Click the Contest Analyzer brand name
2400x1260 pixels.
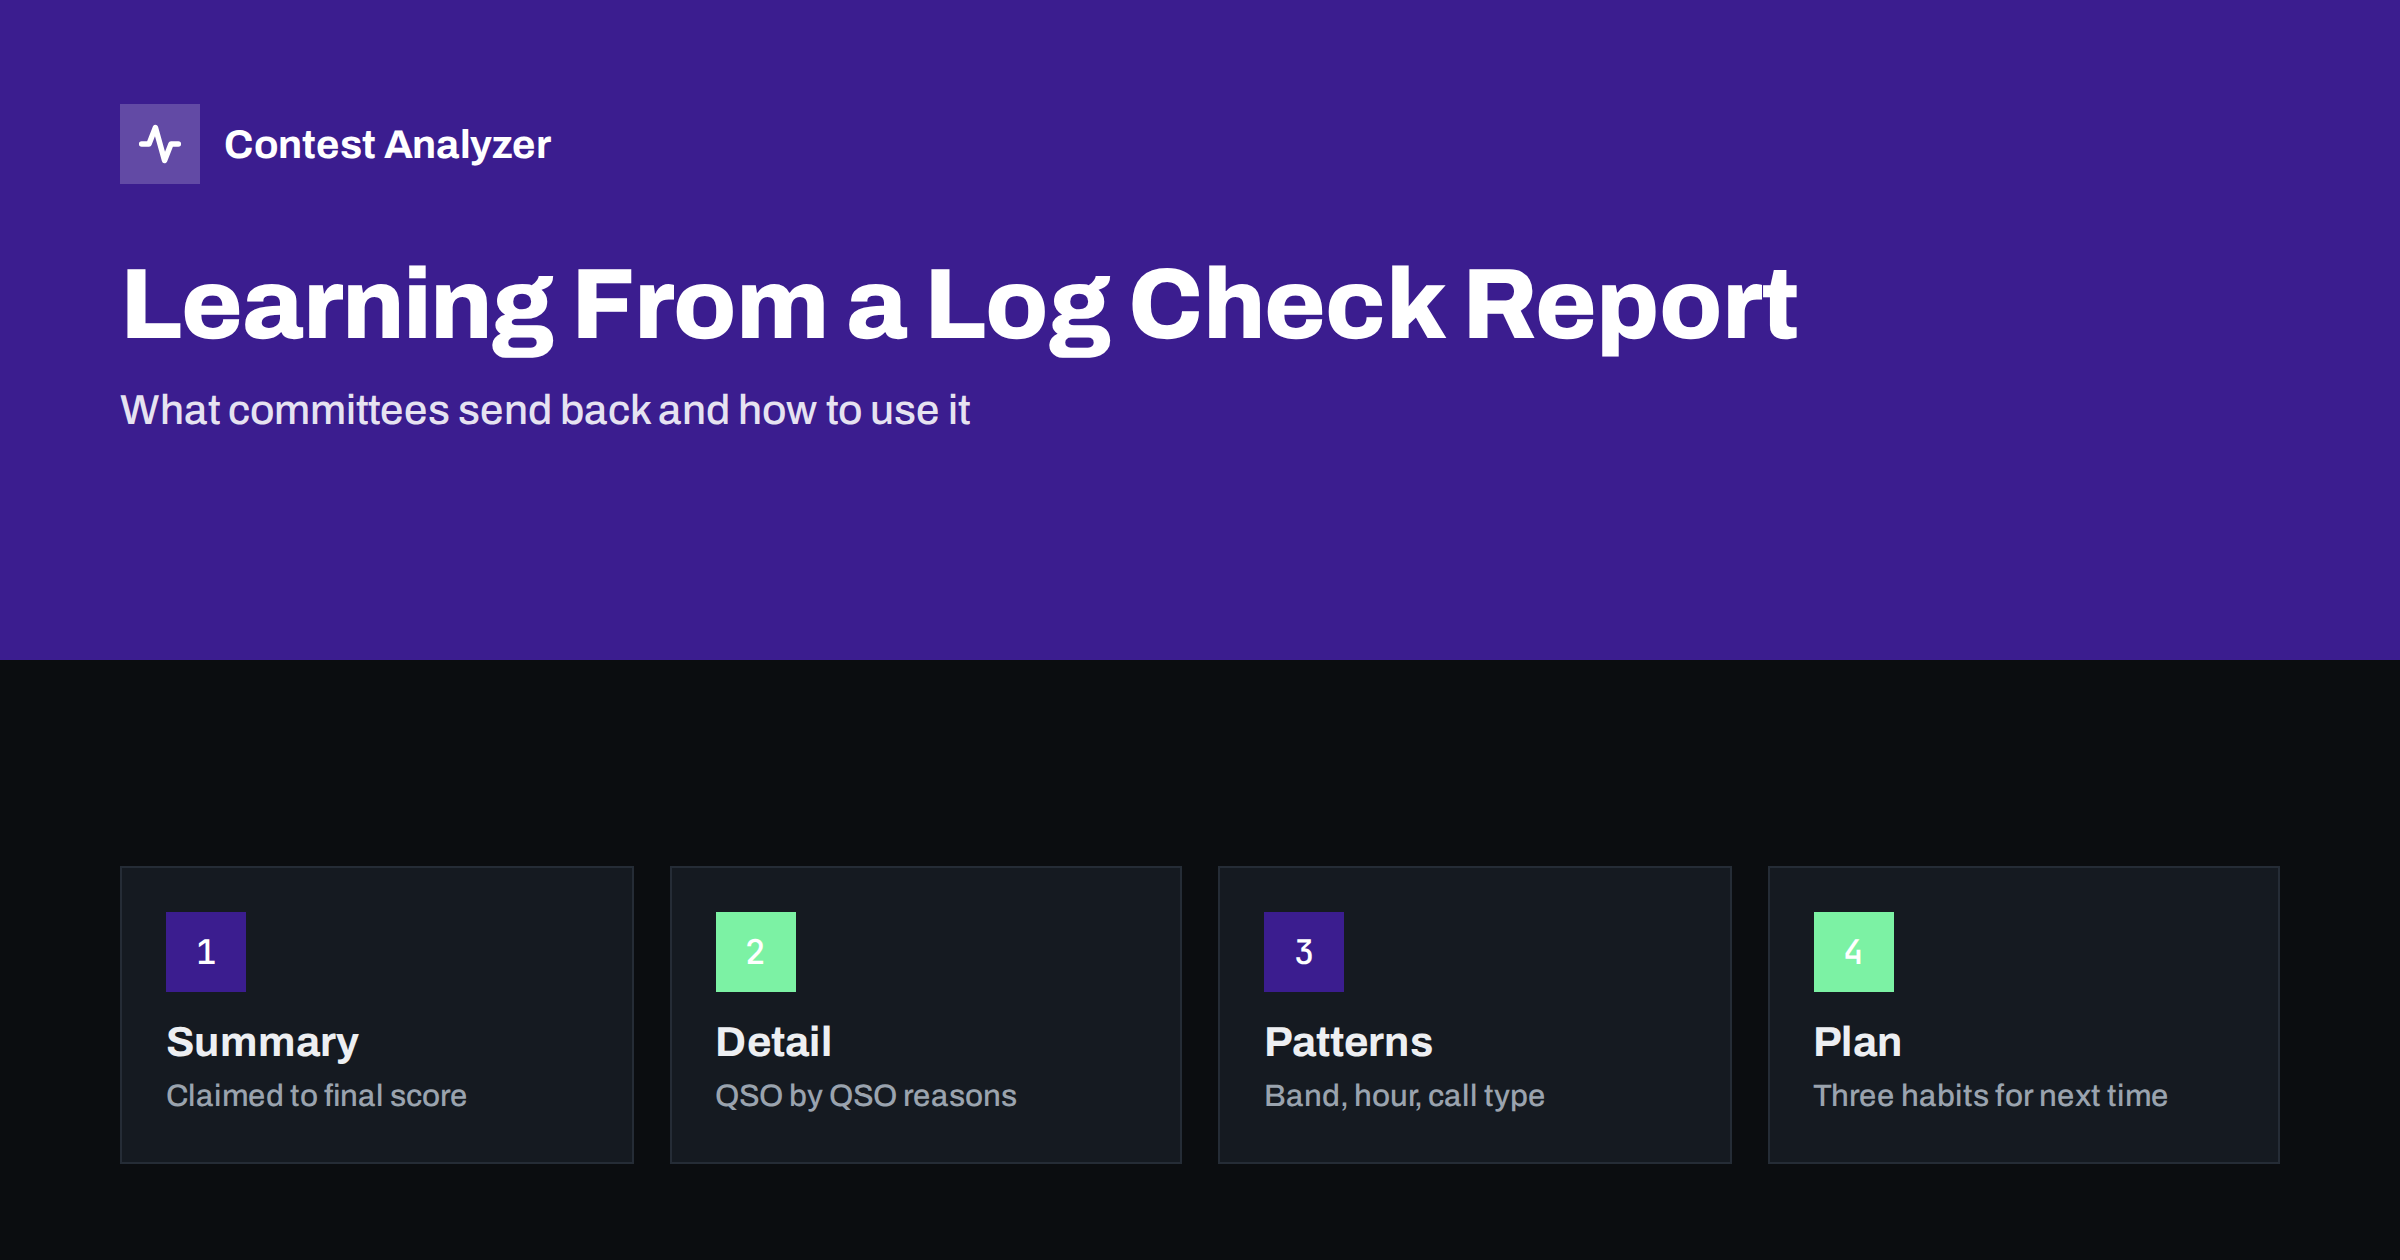tap(387, 145)
